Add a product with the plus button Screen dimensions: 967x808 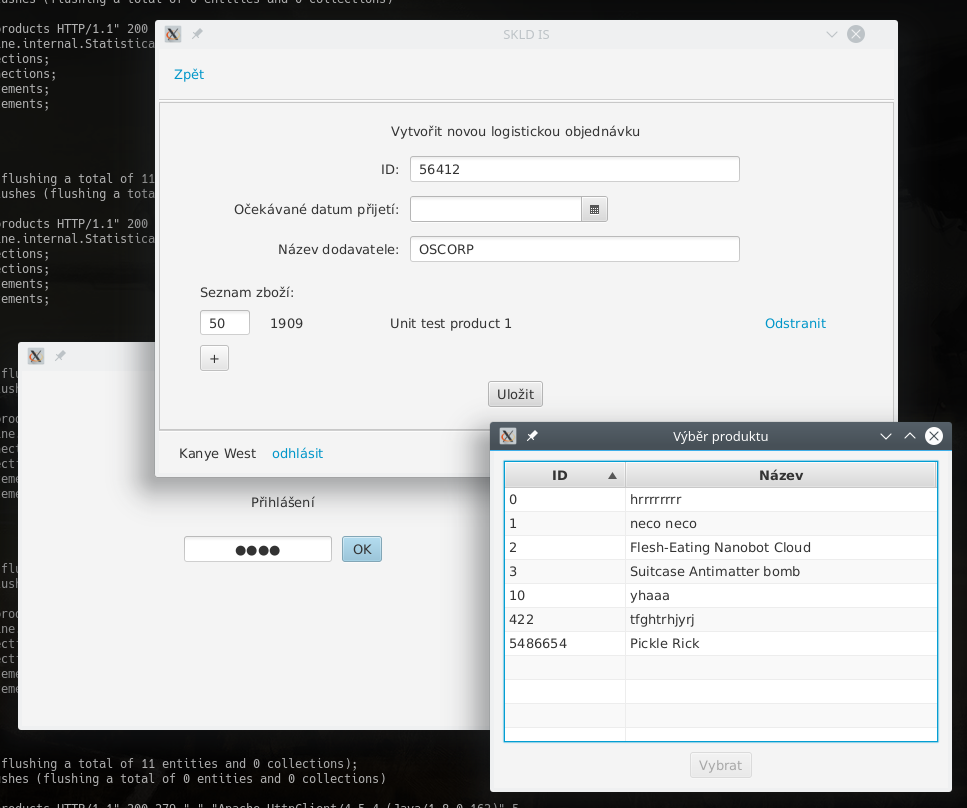click(215, 358)
